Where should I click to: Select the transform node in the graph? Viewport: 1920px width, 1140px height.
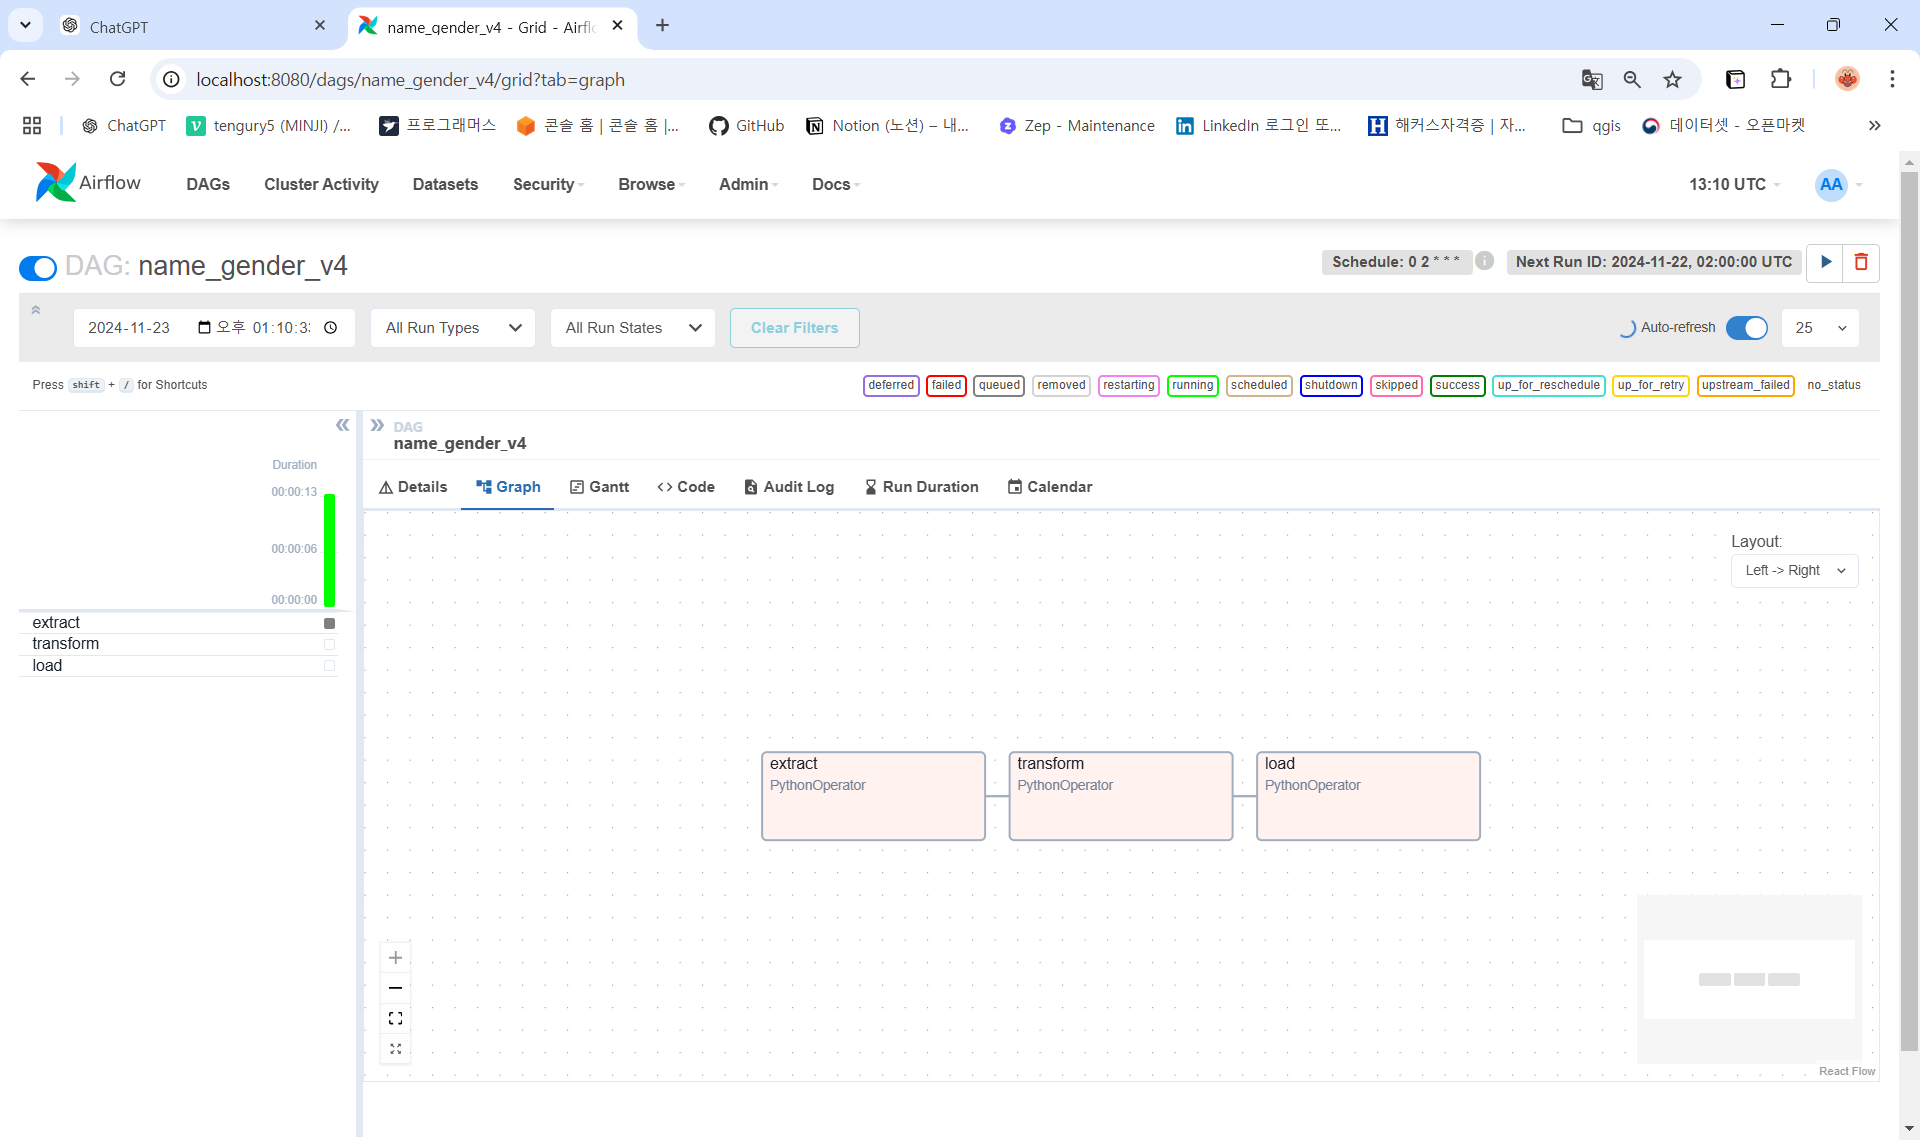[x=1120, y=796]
